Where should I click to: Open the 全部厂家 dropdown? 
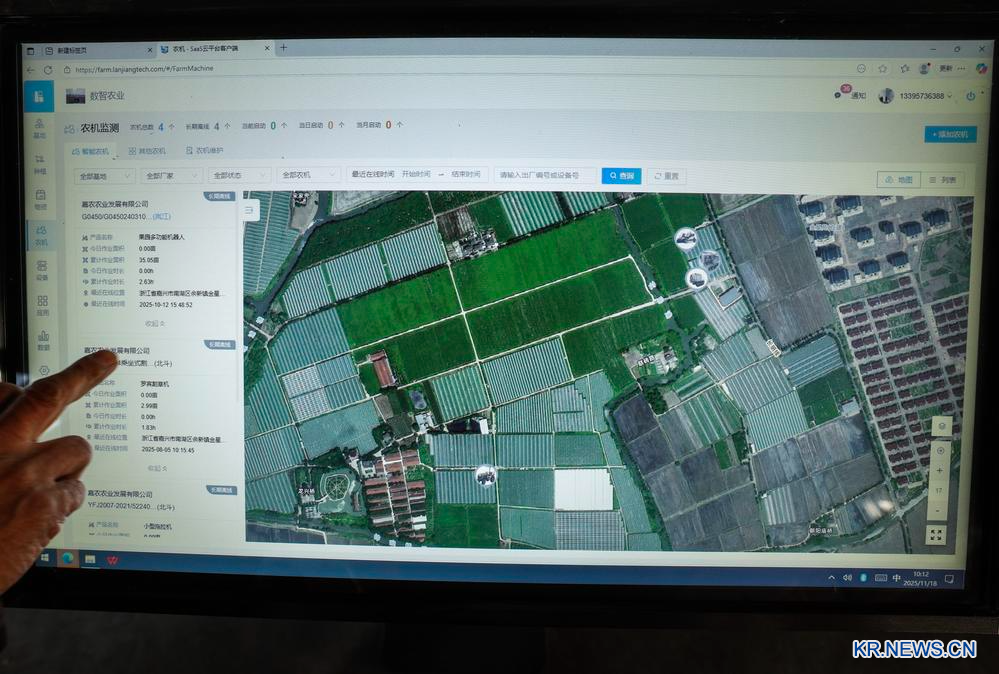coord(172,175)
